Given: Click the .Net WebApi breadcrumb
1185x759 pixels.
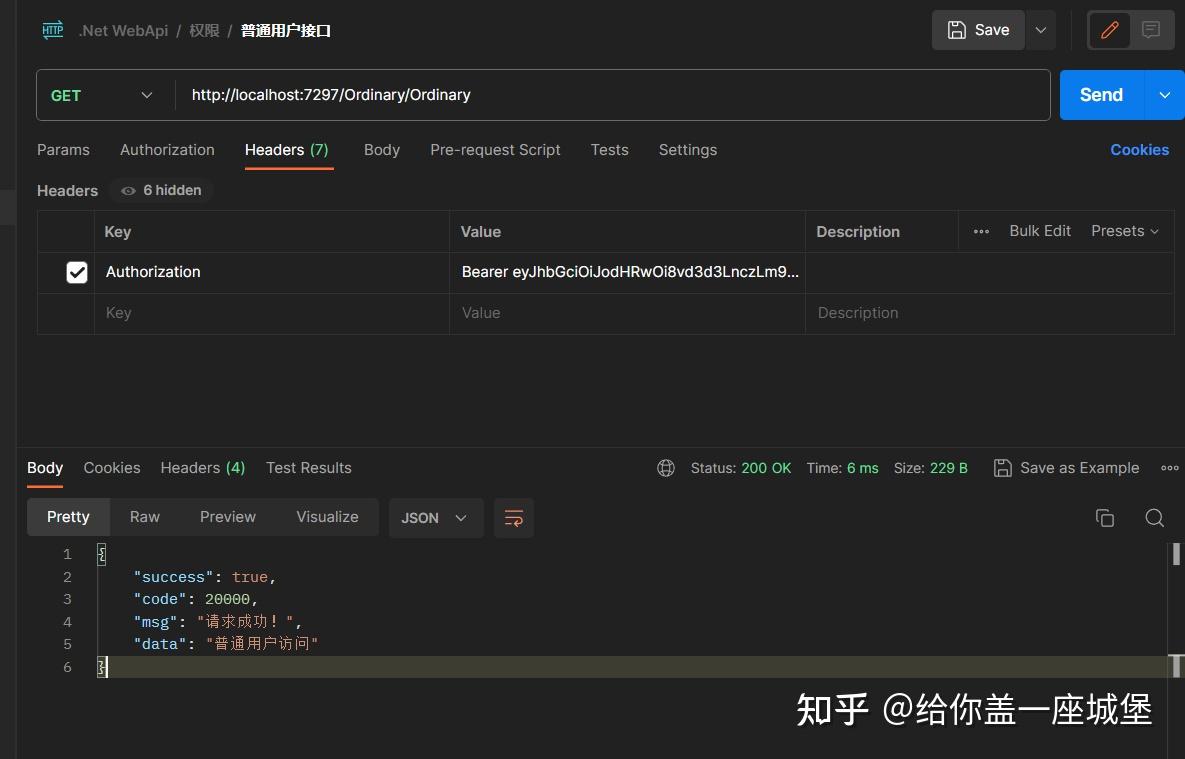Looking at the screenshot, I should tap(123, 30).
